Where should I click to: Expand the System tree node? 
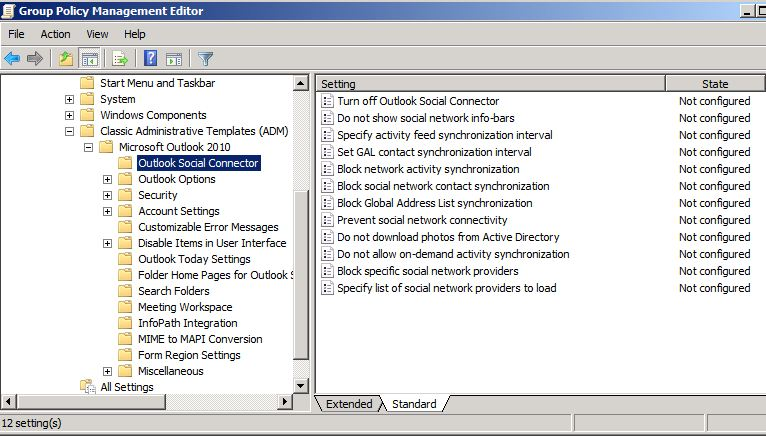tap(69, 99)
